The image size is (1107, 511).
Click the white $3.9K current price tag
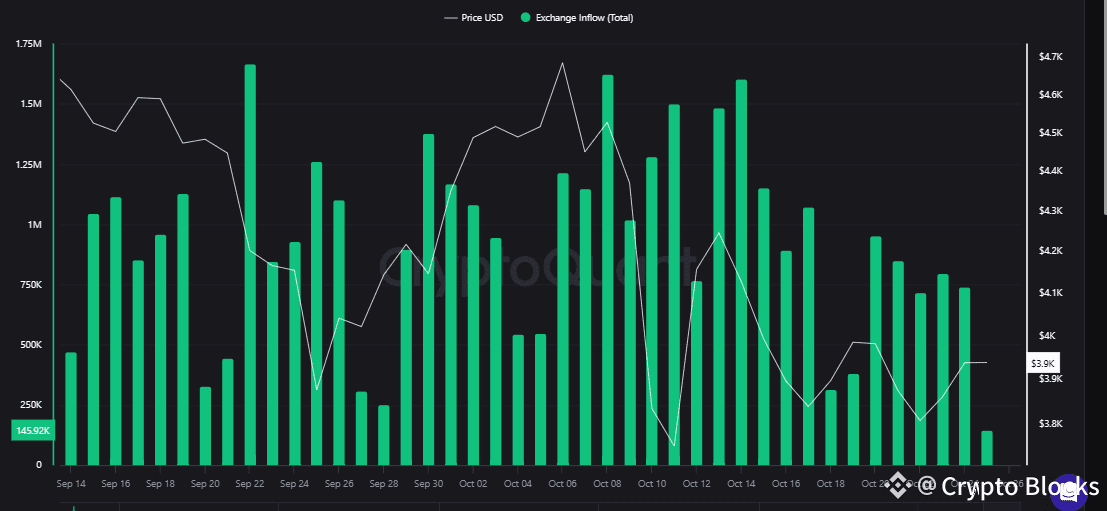(1043, 363)
